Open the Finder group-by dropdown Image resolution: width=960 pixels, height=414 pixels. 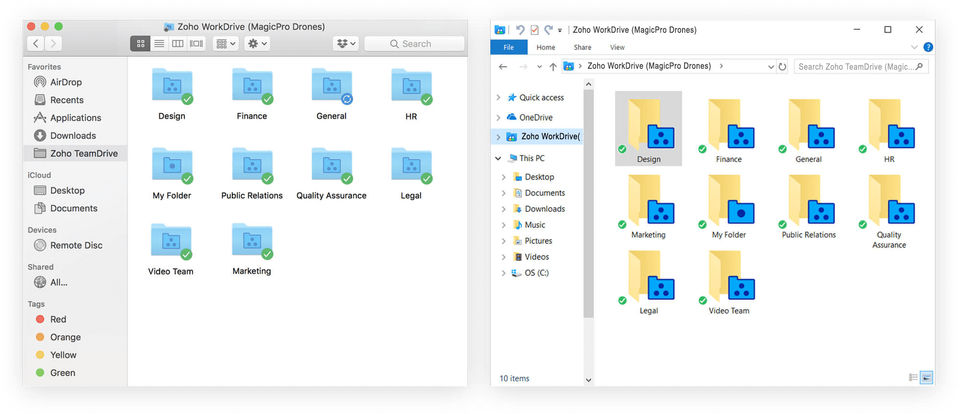tap(226, 43)
